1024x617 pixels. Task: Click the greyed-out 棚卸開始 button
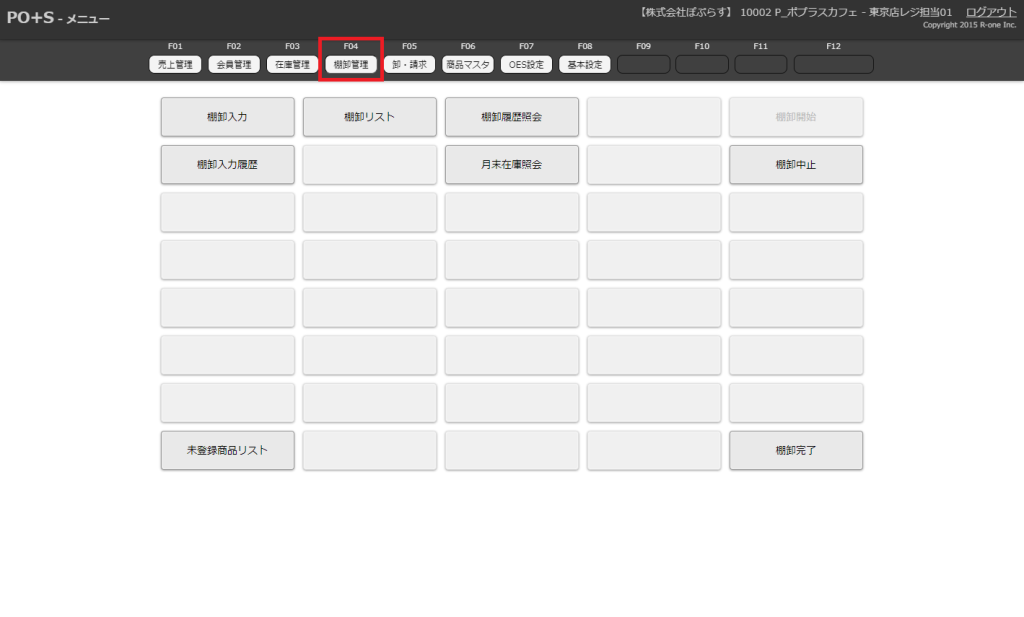[796, 117]
